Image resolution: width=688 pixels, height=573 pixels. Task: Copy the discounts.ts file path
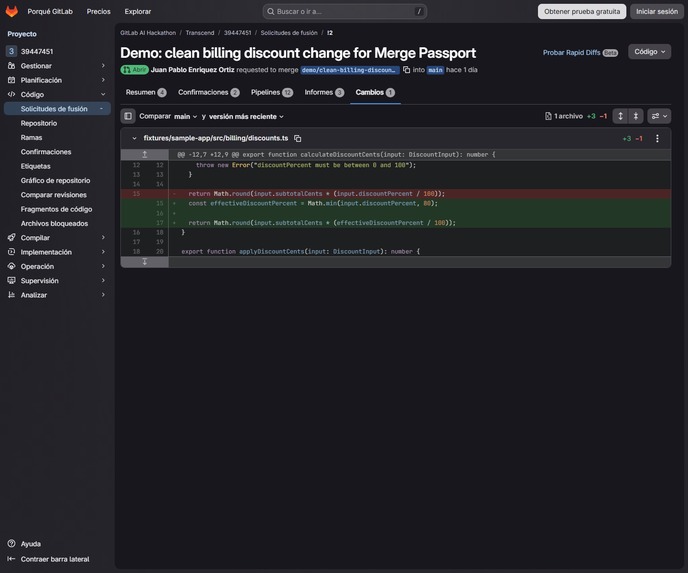pyautogui.click(x=297, y=138)
